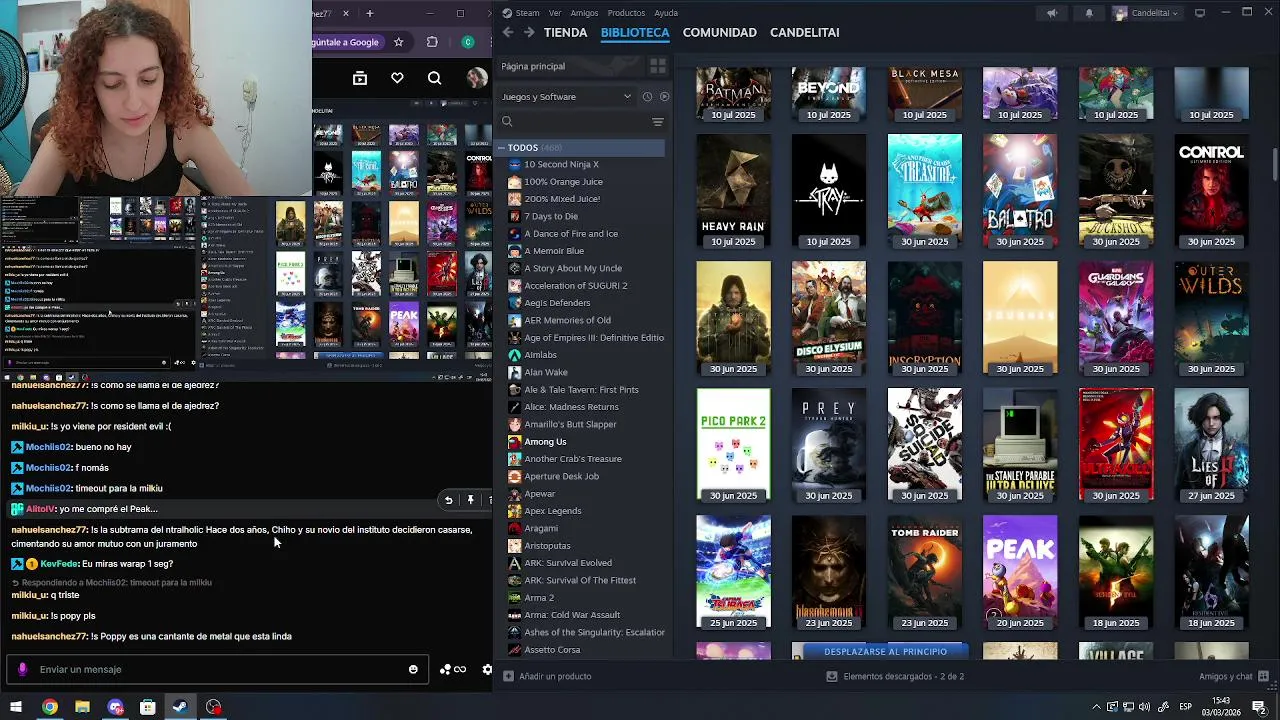
Task: Open Elementos descargados status
Action: pyautogui.click(x=895, y=677)
